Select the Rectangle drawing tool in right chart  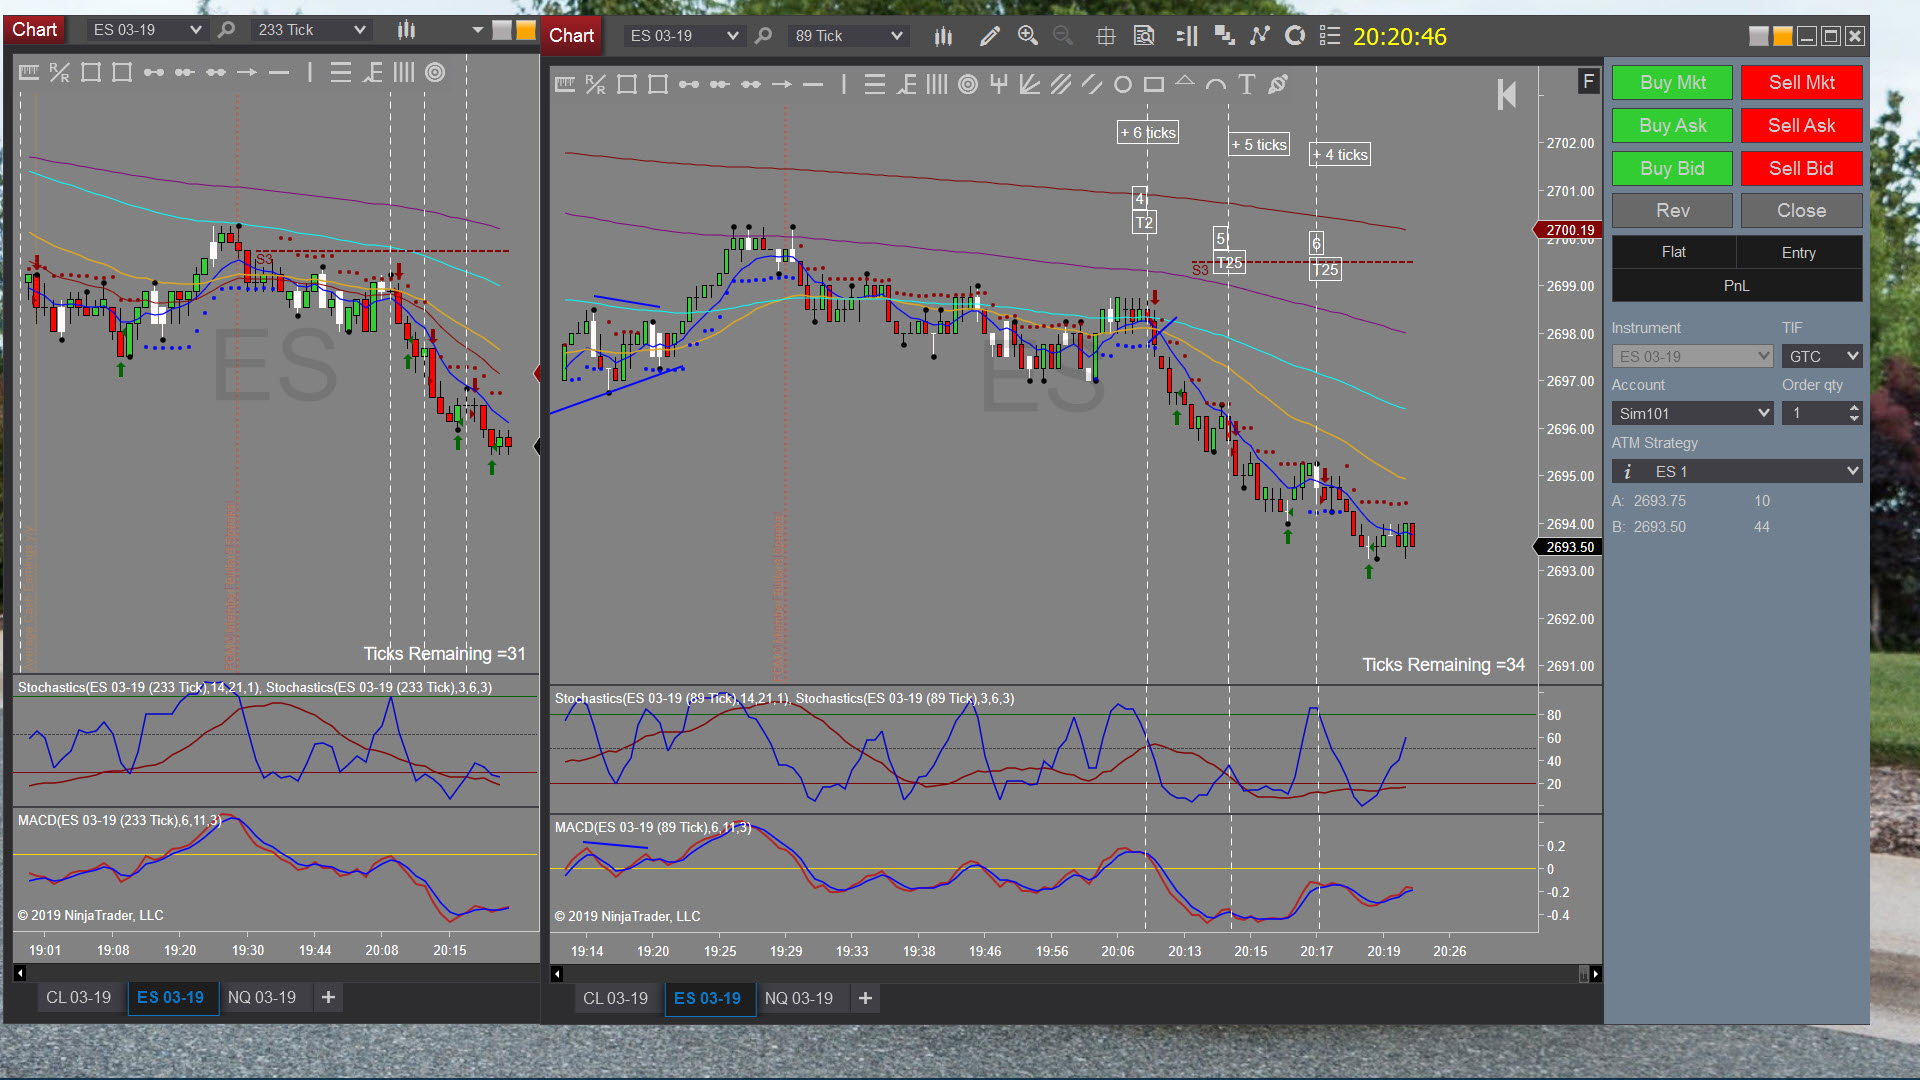pyautogui.click(x=1154, y=85)
